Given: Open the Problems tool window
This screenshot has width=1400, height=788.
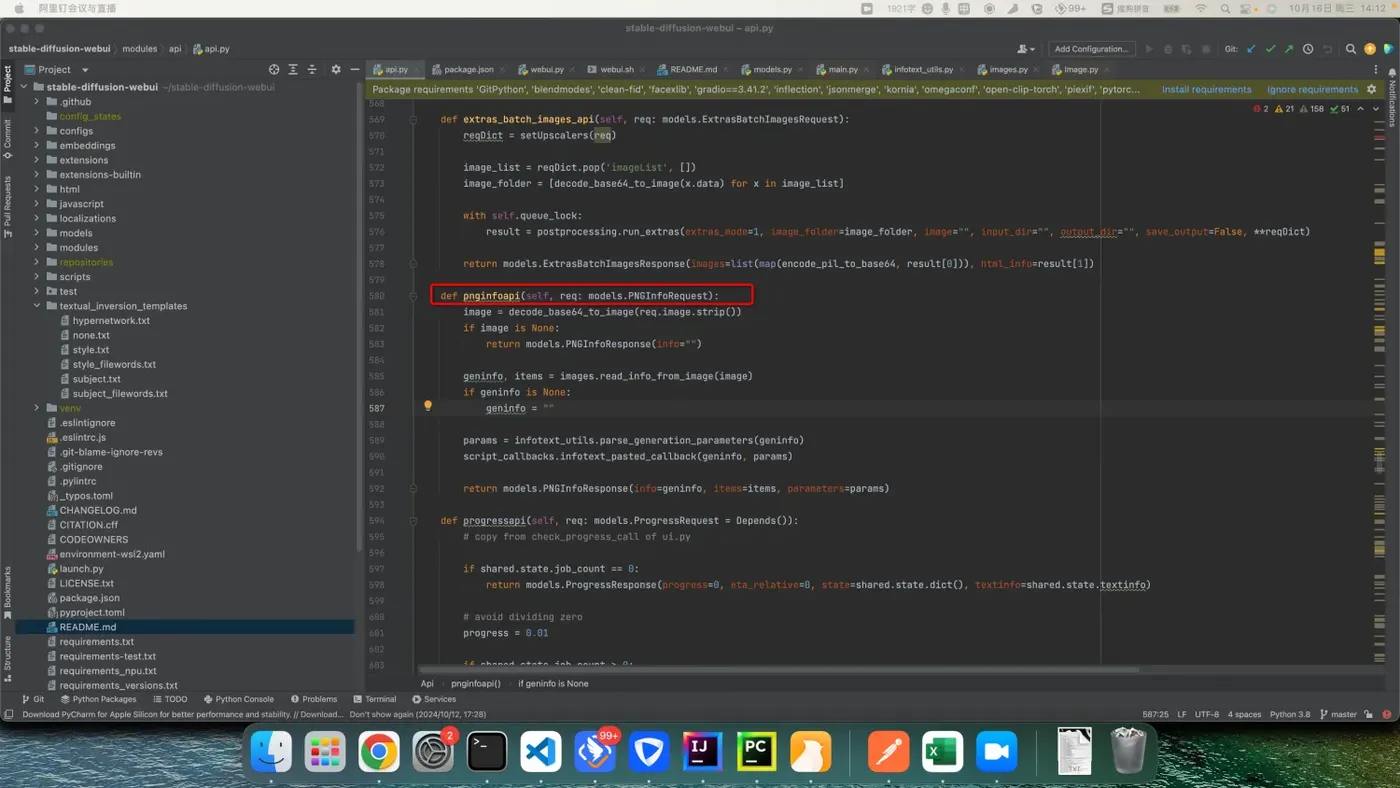Looking at the screenshot, I should tap(314, 699).
